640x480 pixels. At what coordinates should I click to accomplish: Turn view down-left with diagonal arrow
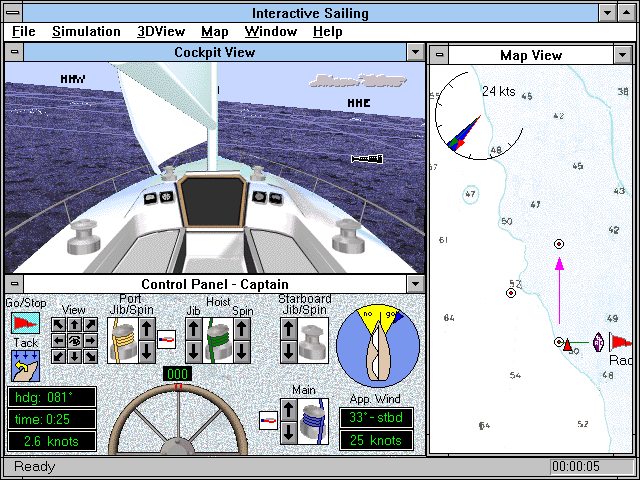[58, 356]
